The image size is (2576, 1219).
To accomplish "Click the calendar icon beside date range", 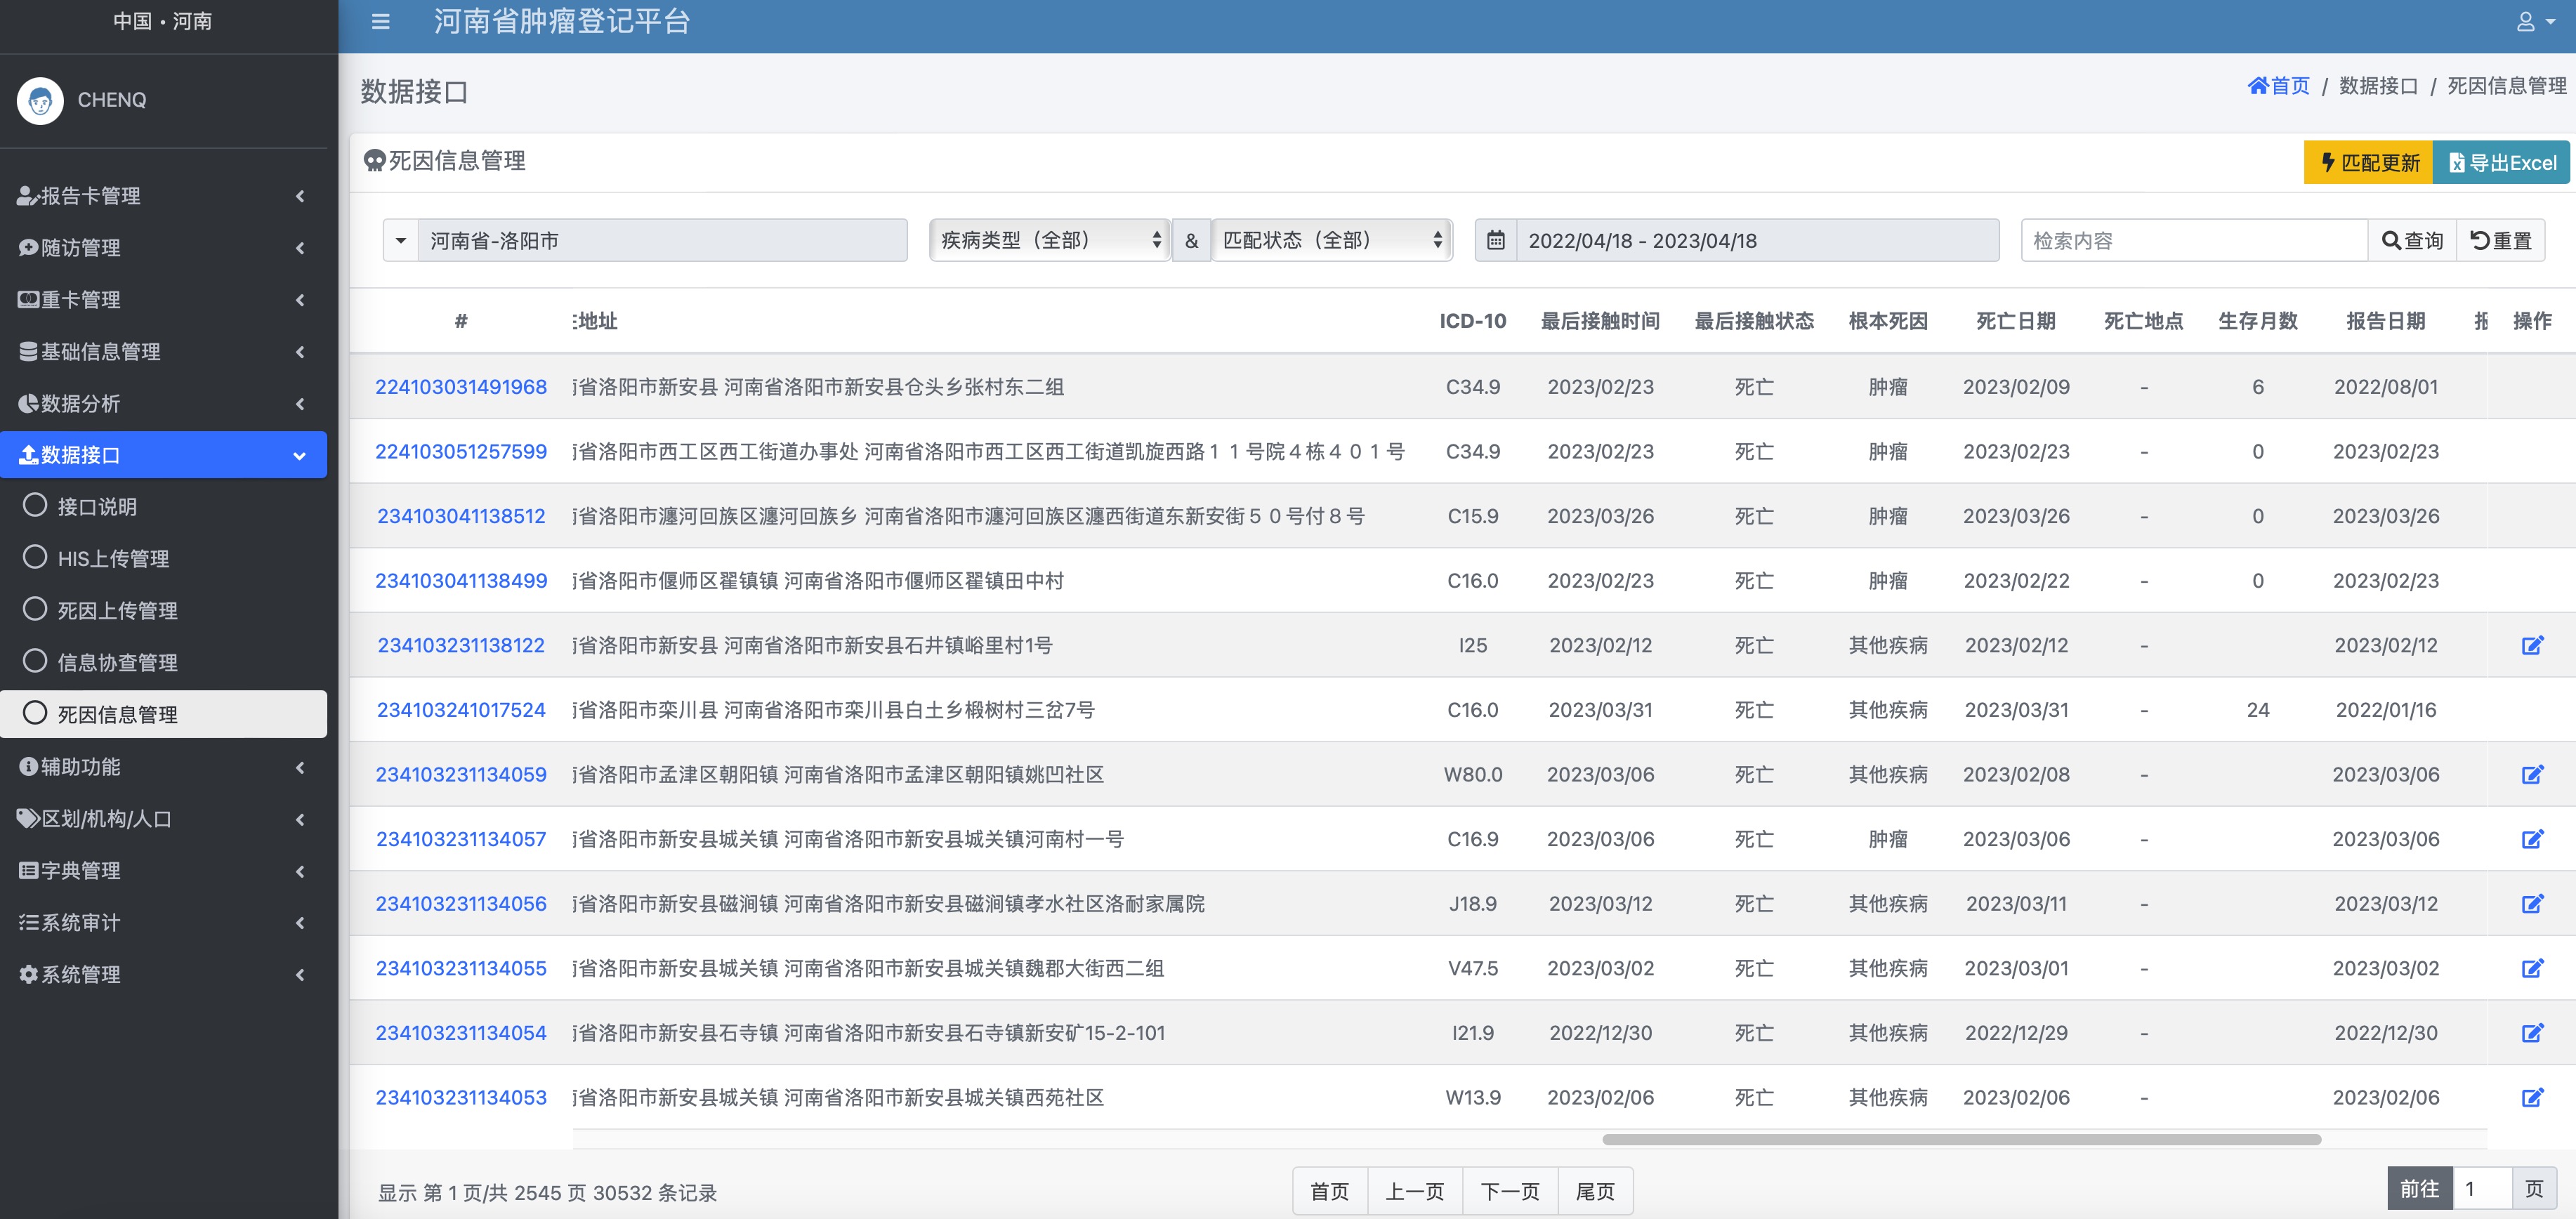I will pyautogui.click(x=1495, y=241).
